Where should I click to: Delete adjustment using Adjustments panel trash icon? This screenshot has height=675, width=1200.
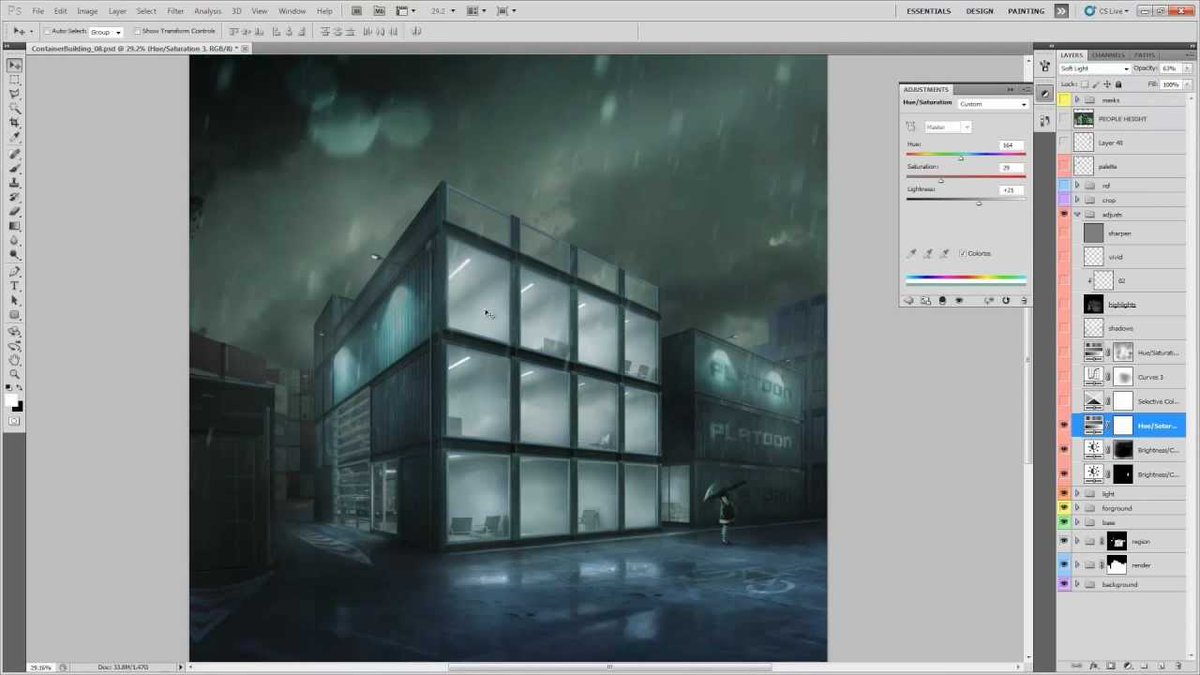pyautogui.click(x=1022, y=299)
